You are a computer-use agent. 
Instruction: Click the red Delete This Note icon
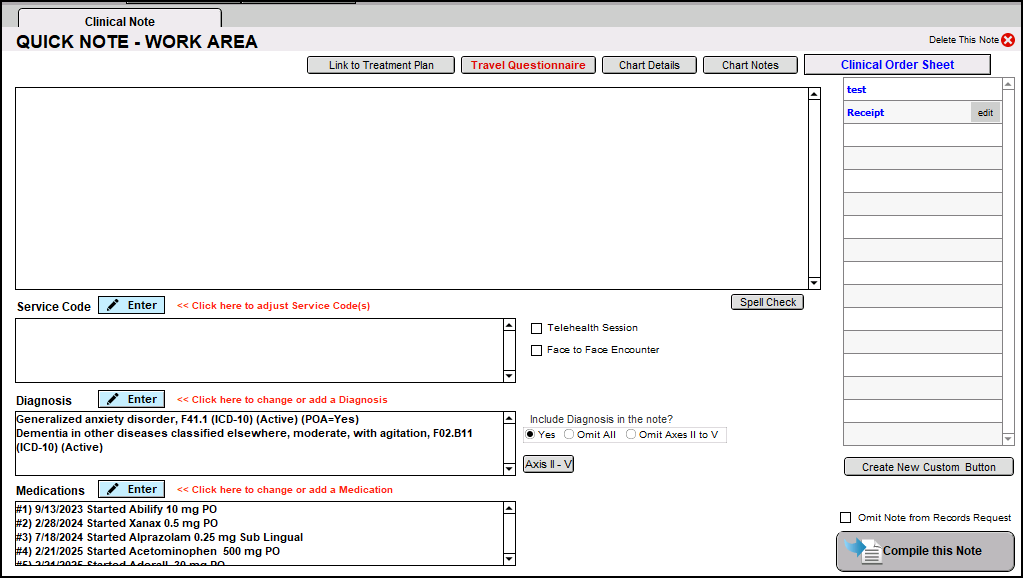[x=1008, y=40]
